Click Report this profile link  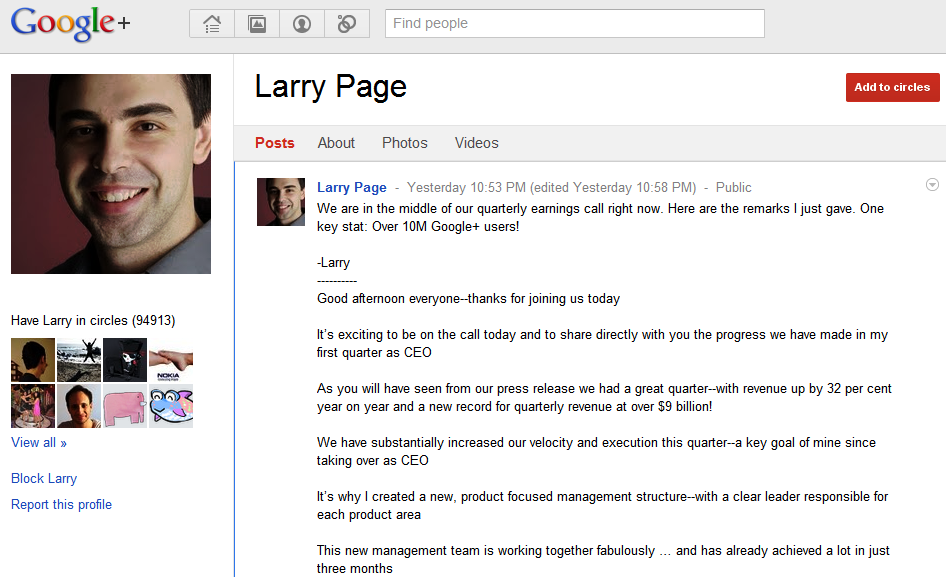(62, 505)
